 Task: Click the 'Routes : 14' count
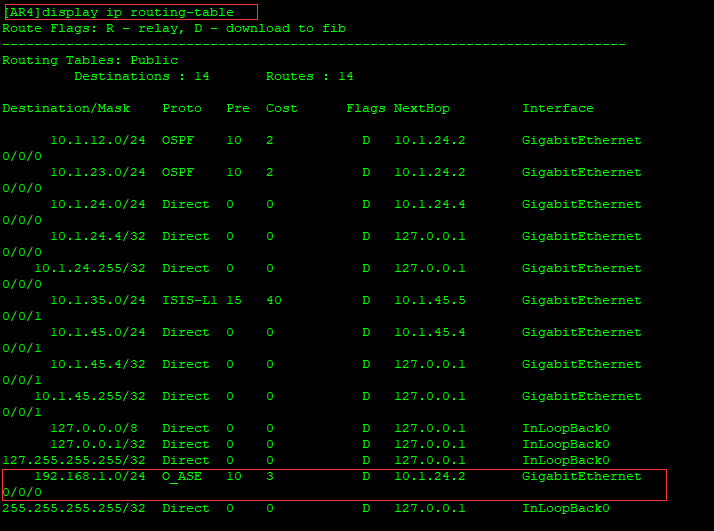pyautogui.click(x=310, y=76)
